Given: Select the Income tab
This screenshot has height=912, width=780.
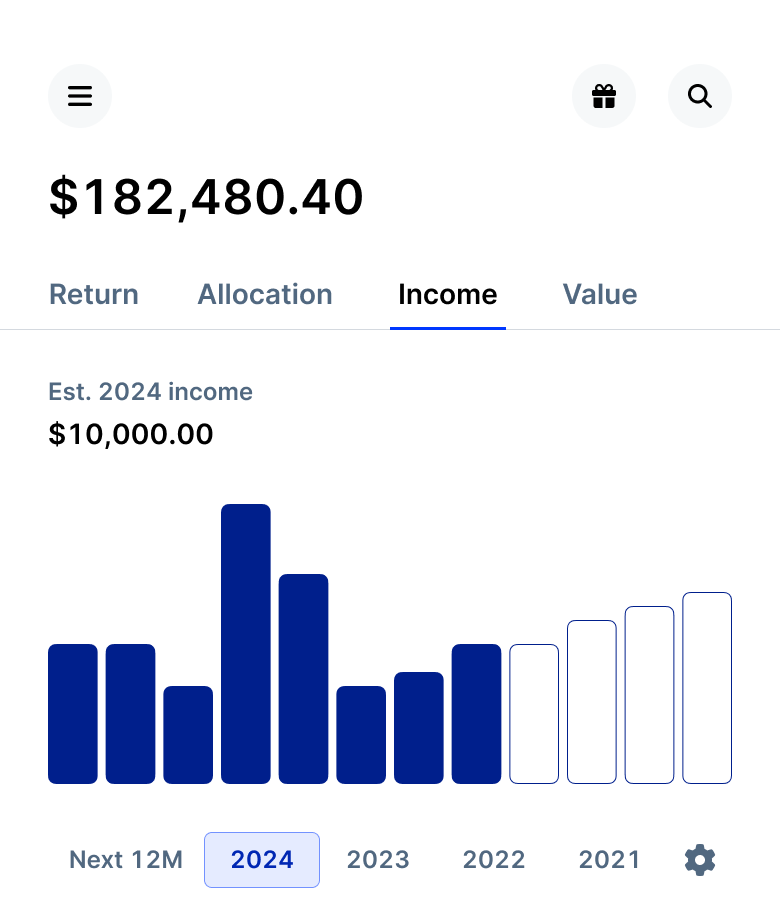Looking at the screenshot, I should click(447, 295).
